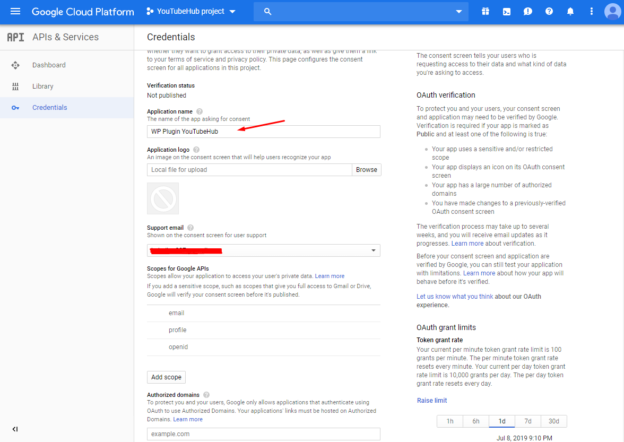Select the 7d time range tab
Viewport: 624px width, 442px height.
[x=528, y=420]
